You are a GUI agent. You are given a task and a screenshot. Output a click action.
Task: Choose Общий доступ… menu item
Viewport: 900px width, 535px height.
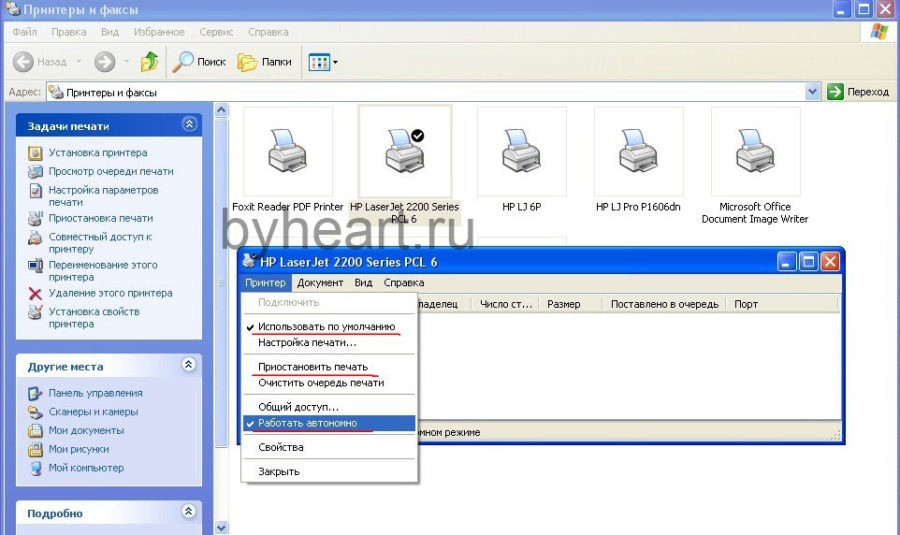[x=328, y=406]
